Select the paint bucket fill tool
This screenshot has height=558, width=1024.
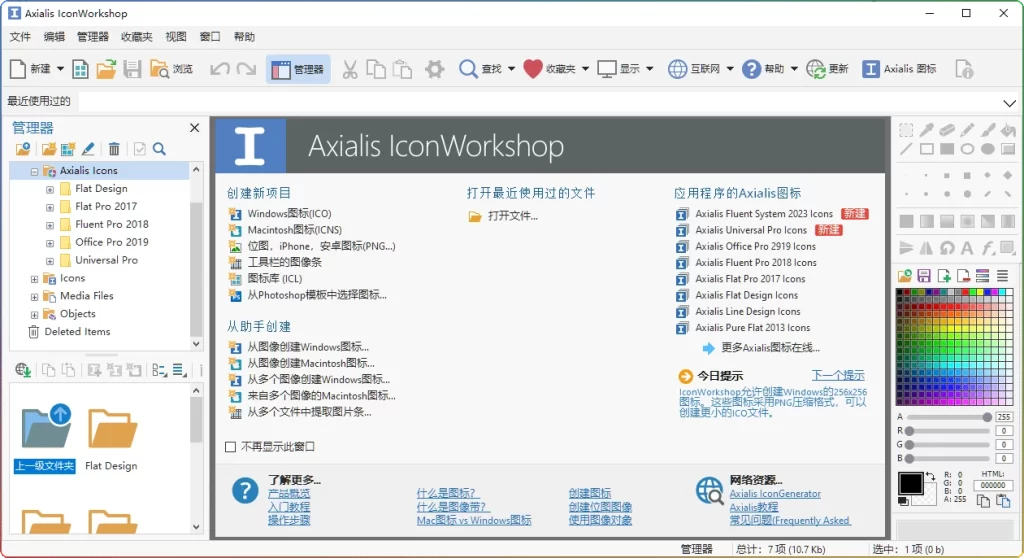1008,130
